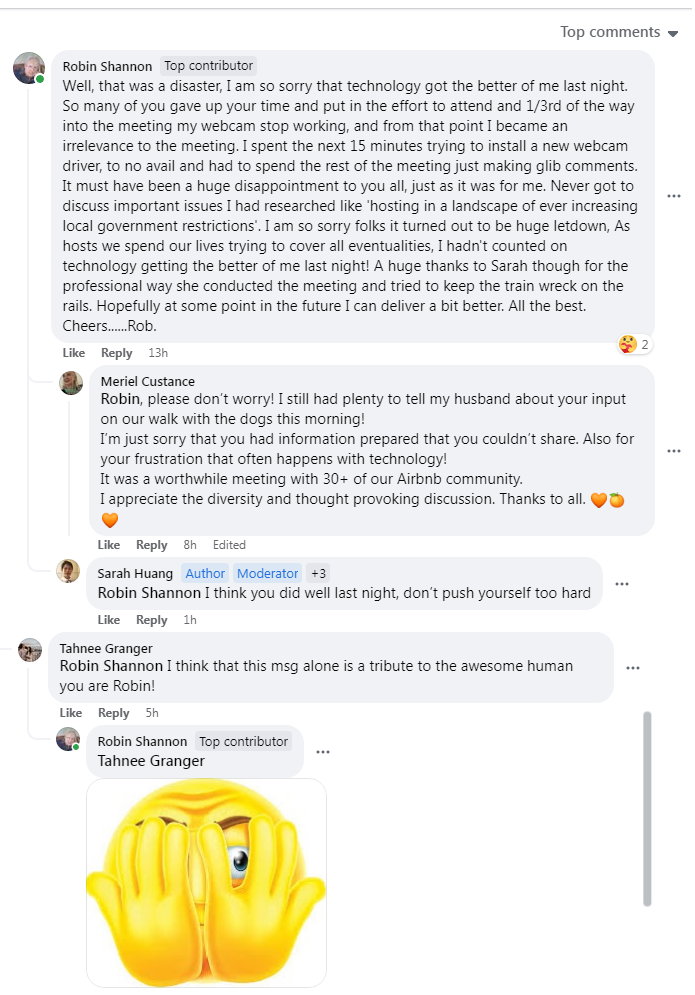
Task: Click the reaction emoji count on Robin's comment
Action: (x=635, y=345)
